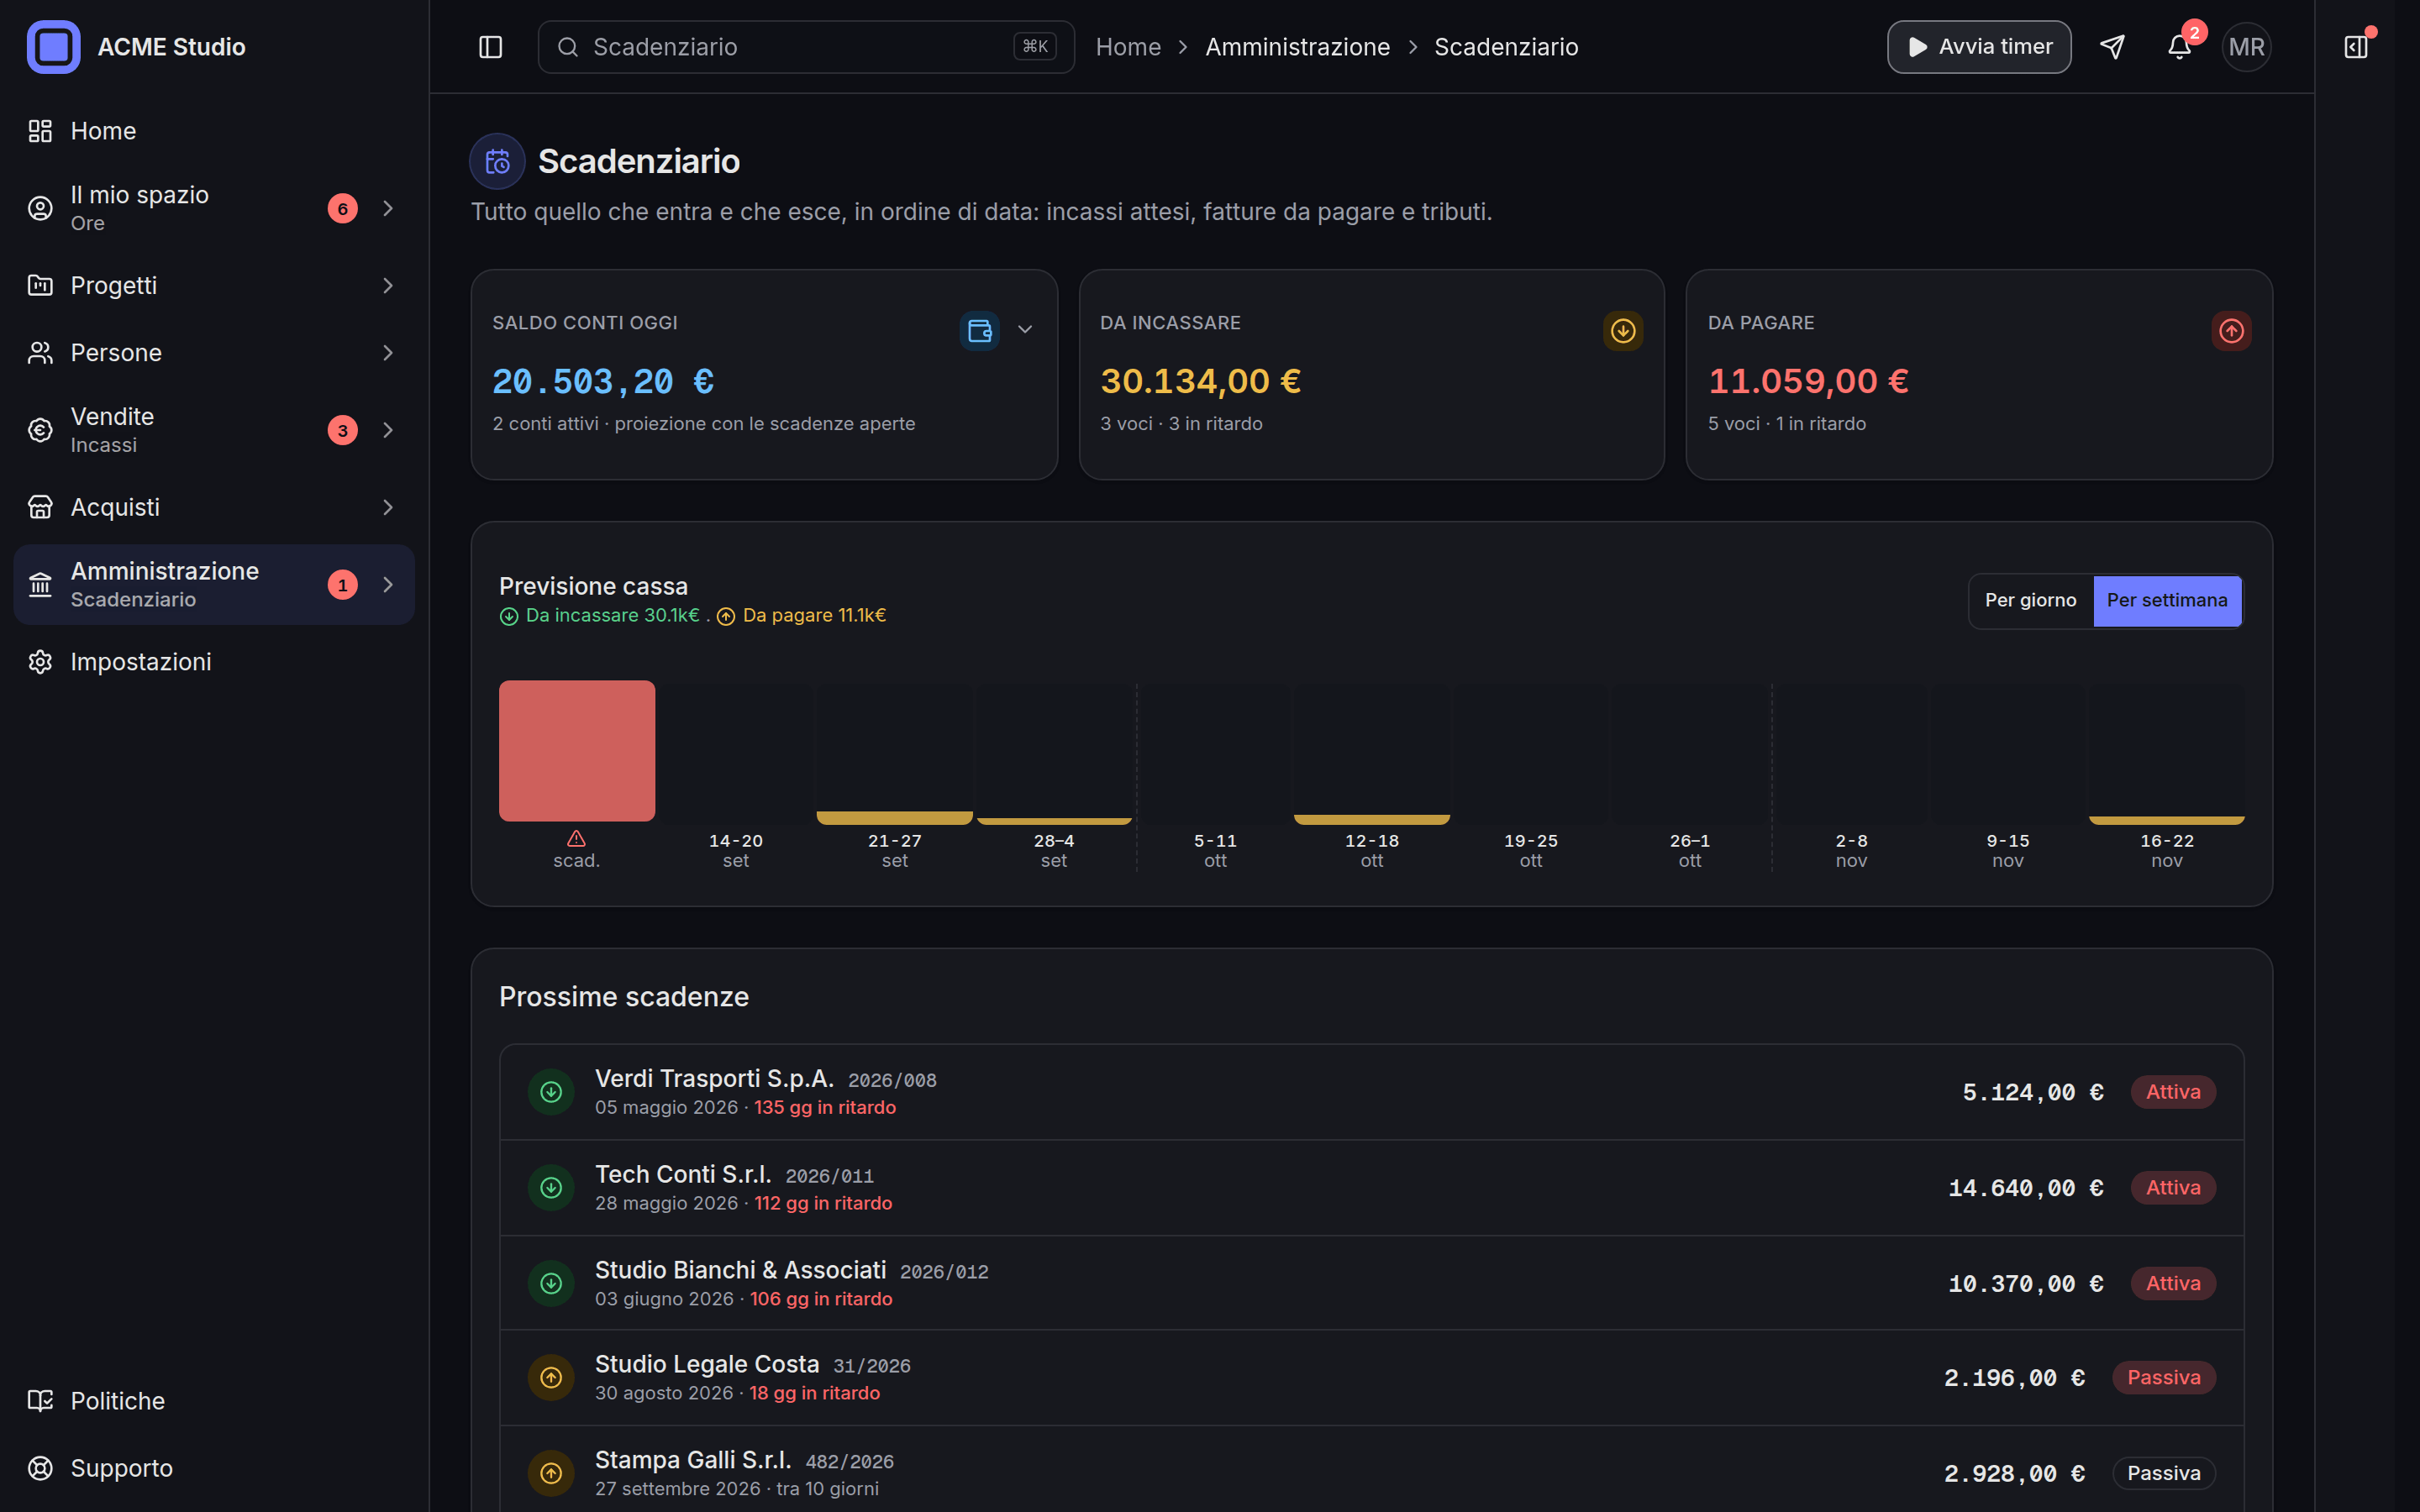Click the Stampa Galli outgoing icon
The width and height of the screenshot is (2420, 1512).
point(551,1473)
